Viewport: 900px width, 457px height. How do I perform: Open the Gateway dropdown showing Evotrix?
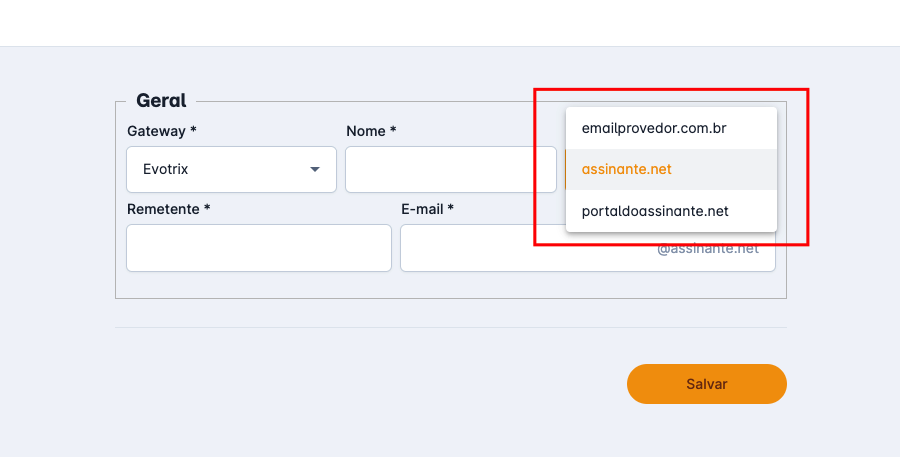pyautogui.click(x=231, y=170)
